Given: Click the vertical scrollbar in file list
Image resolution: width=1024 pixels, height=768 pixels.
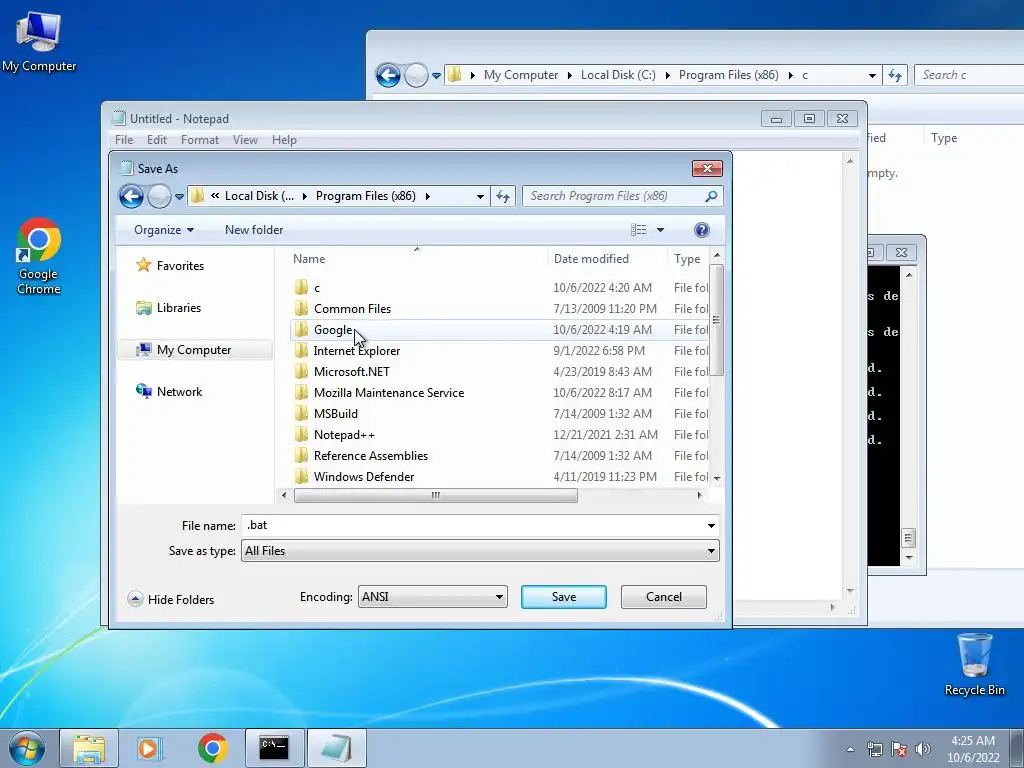Looking at the screenshot, I should pyautogui.click(x=716, y=320).
